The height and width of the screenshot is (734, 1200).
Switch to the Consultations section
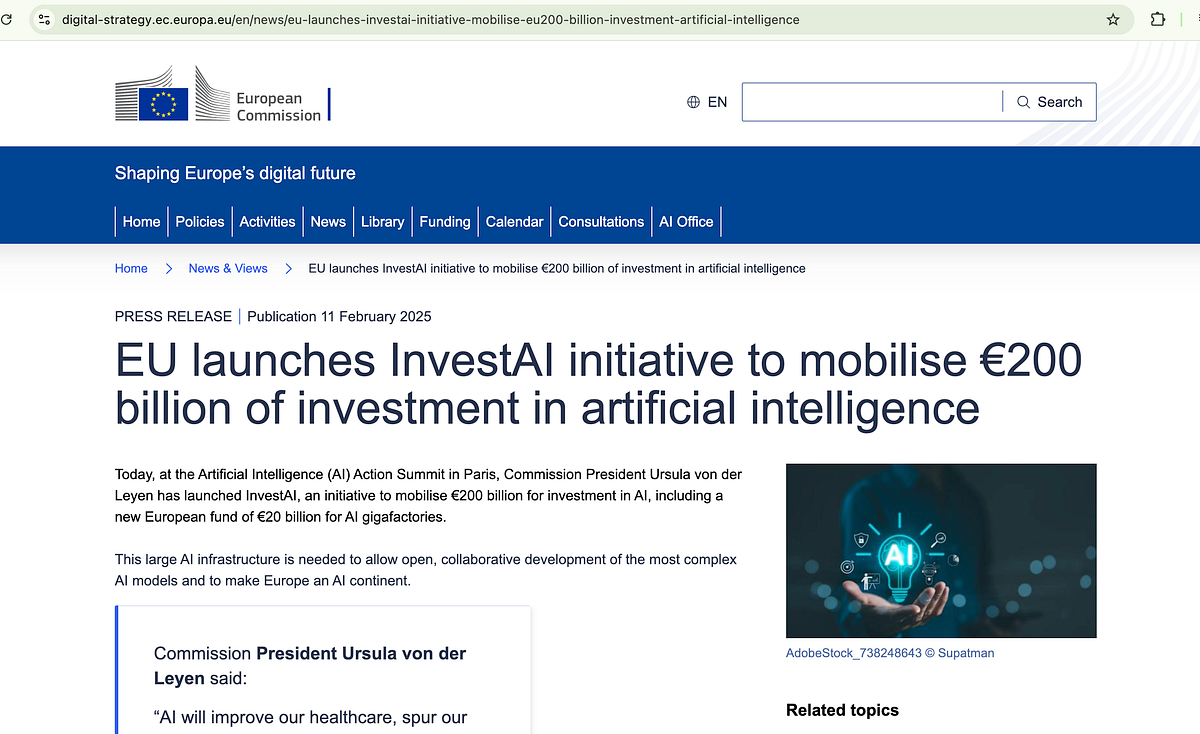tap(601, 221)
